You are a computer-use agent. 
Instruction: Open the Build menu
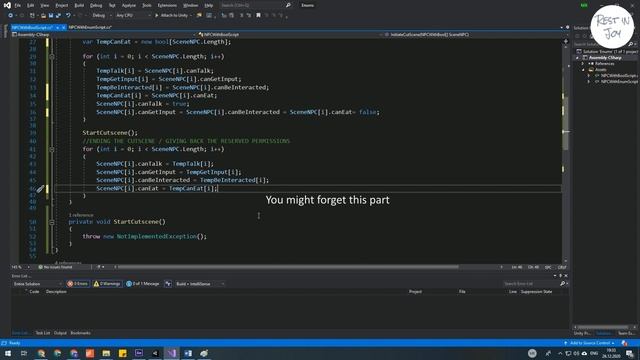tap(79, 5)
